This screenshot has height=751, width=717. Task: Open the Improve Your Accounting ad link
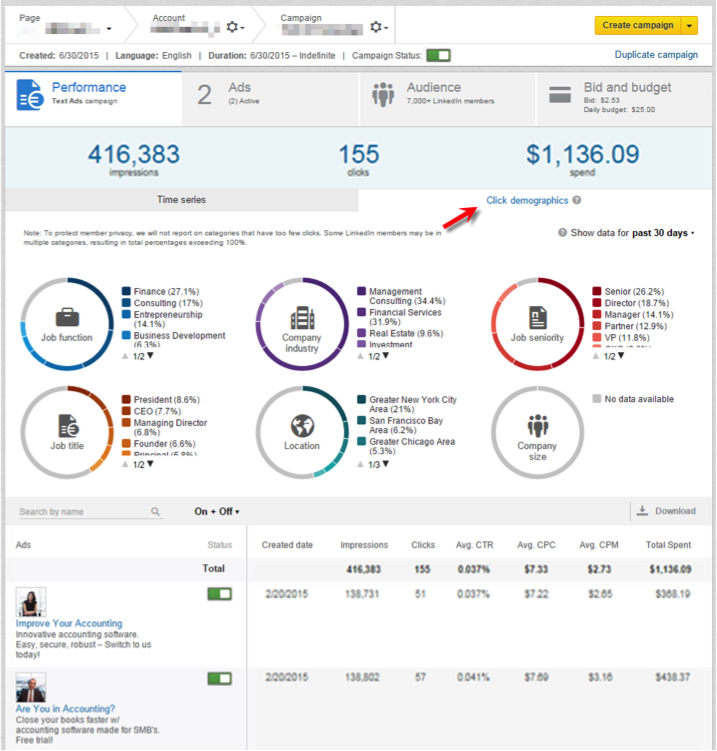tap(69, 623)
